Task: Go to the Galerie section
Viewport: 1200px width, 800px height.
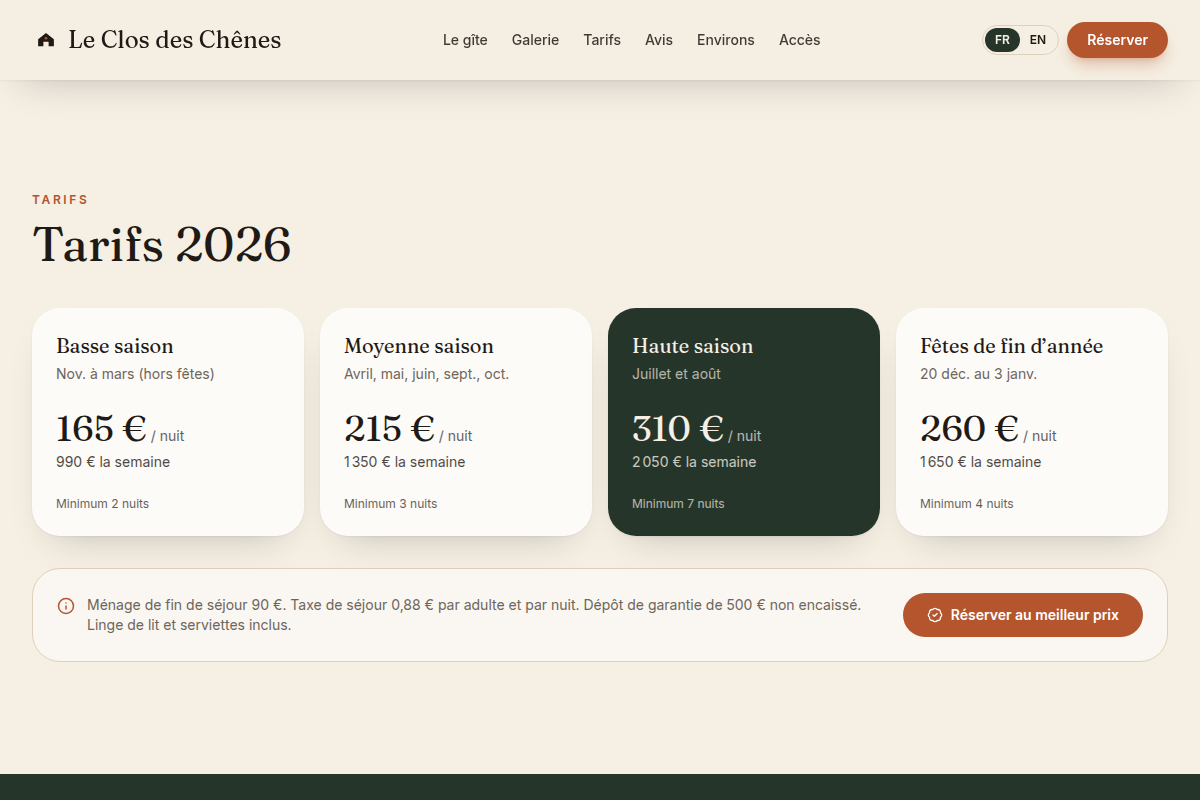Action: (x=535, y=40)
